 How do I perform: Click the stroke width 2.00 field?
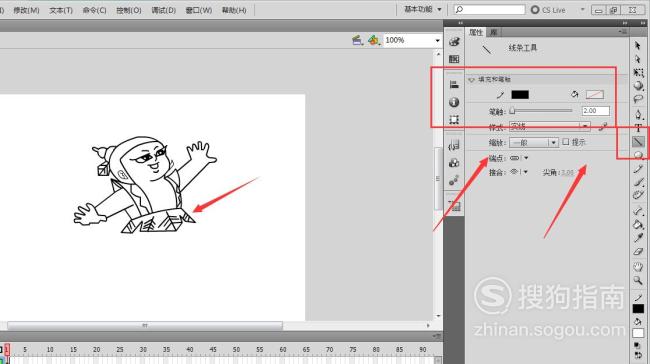click(596, 111)
